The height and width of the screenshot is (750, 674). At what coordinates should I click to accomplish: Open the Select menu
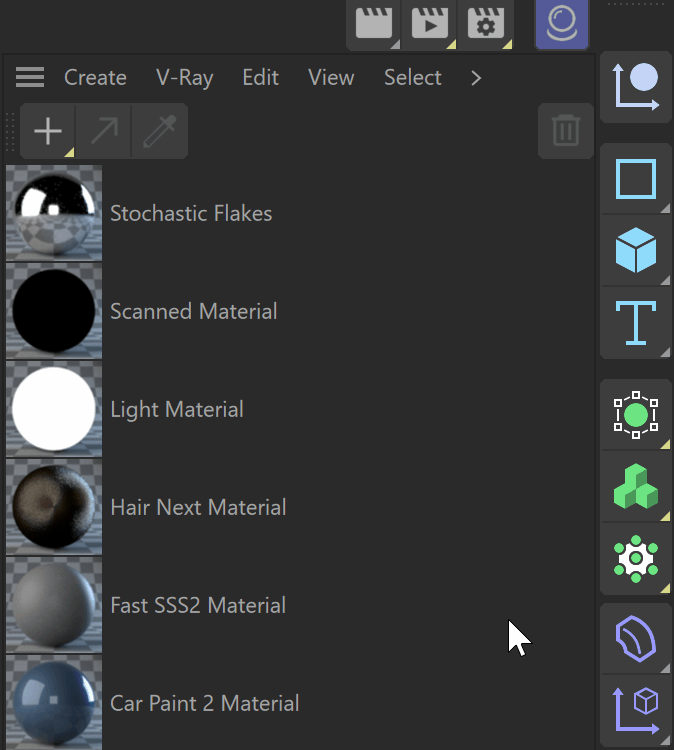pyautogui.click(x=413, y=77)
